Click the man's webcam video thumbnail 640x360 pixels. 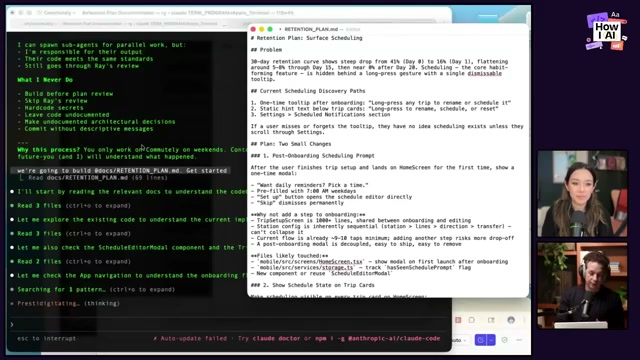click(x=582, y=286)
